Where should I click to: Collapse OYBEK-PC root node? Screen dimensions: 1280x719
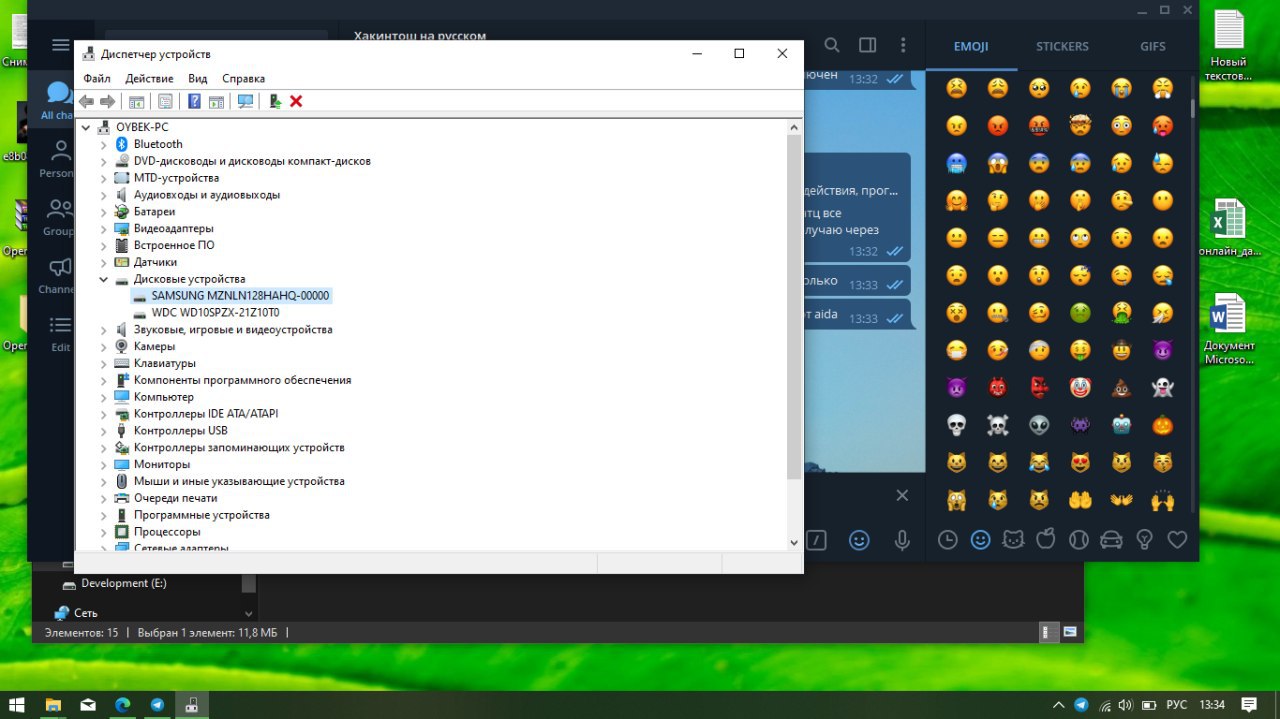tap(86, 127)
